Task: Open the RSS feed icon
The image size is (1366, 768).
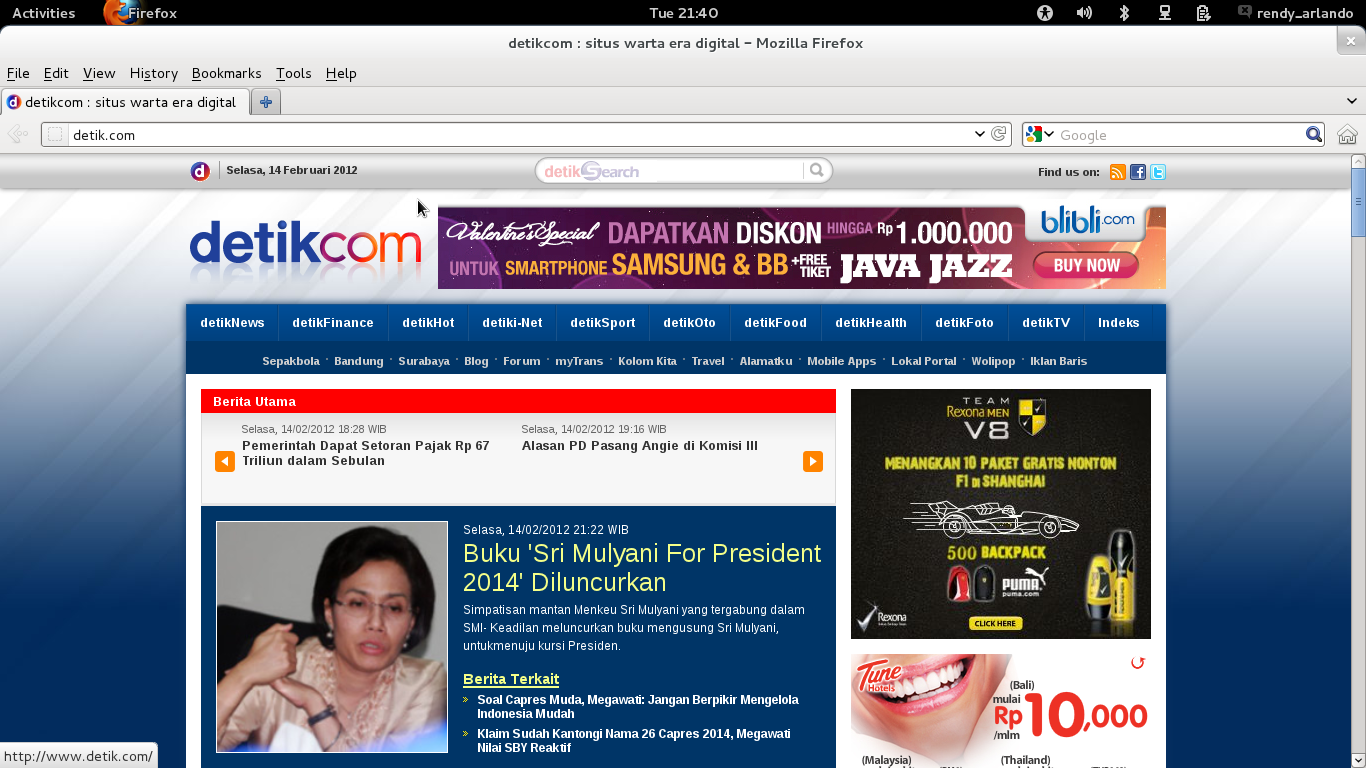Action: 1118,172
